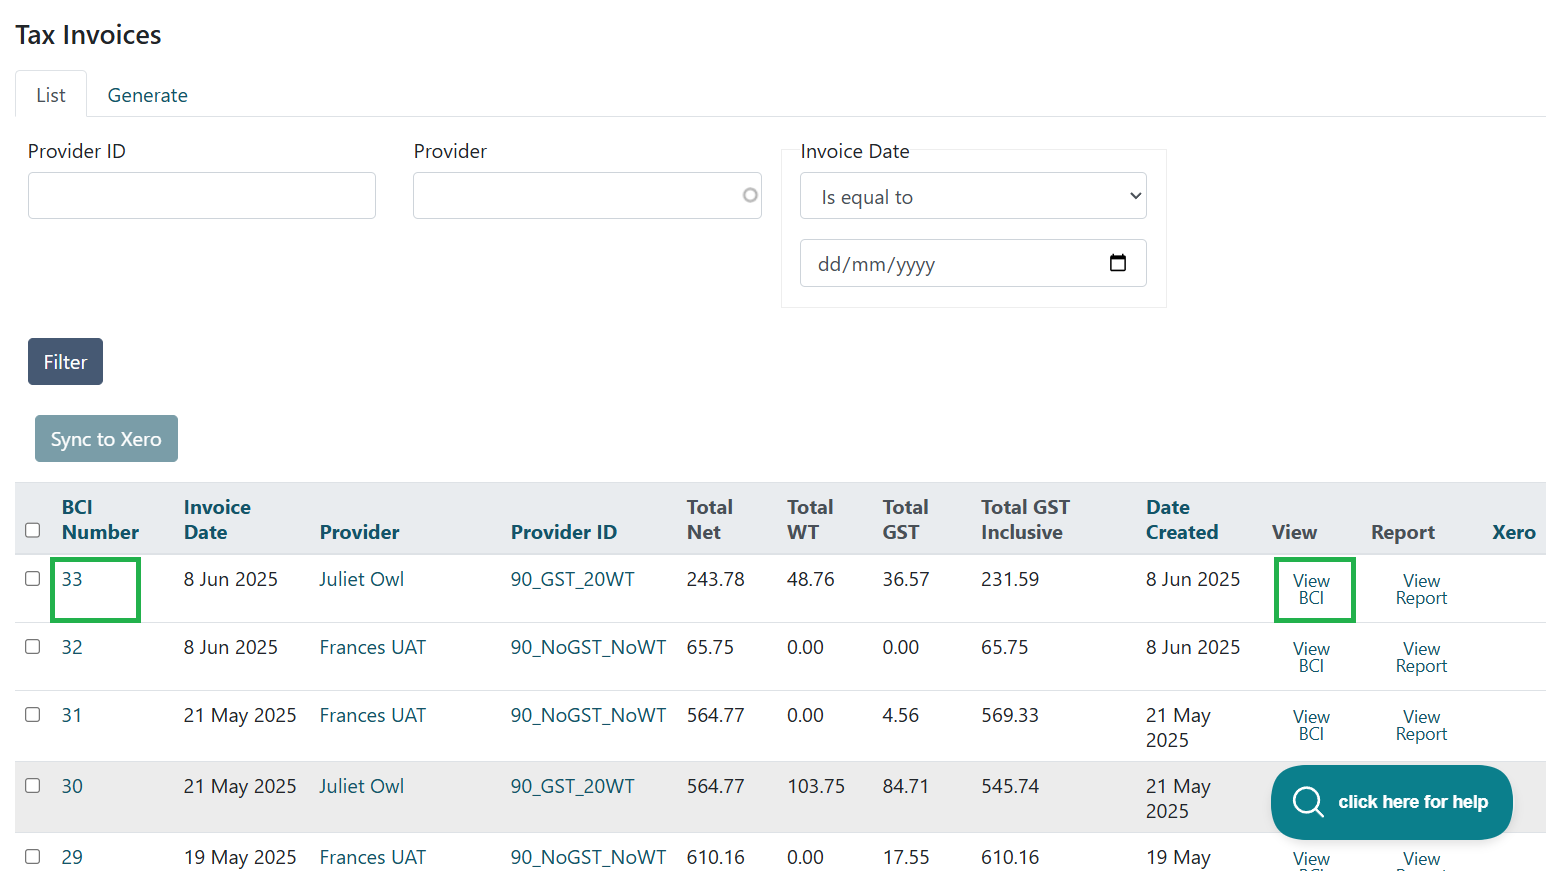1547x871 pixels.
Task: Open provider Frances UAT in row 32
Action: (x=372, y=647)
